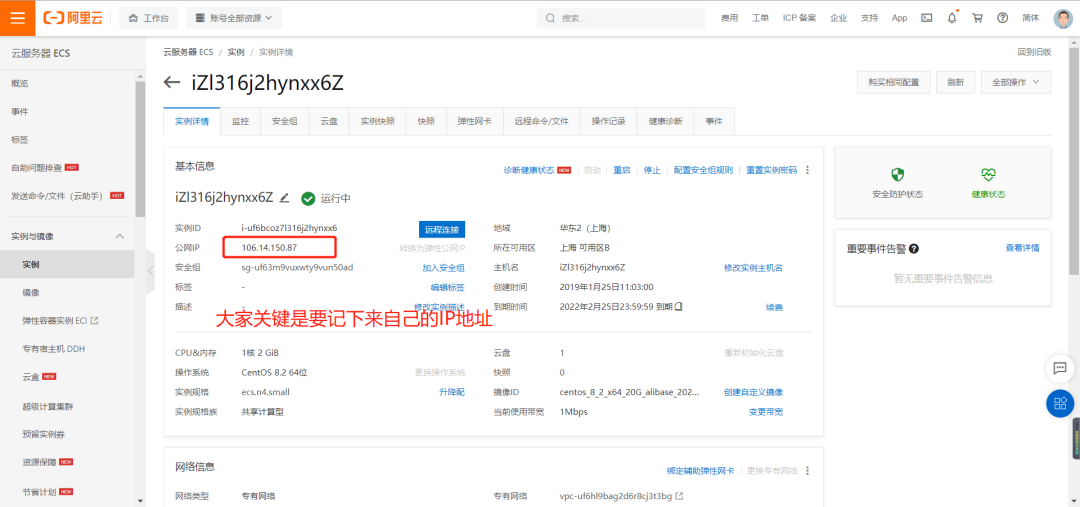The width and height of the screenshot is (1080, 507).
Task: Open 网络信息 more options kebab icon
Action: [808, 471]
